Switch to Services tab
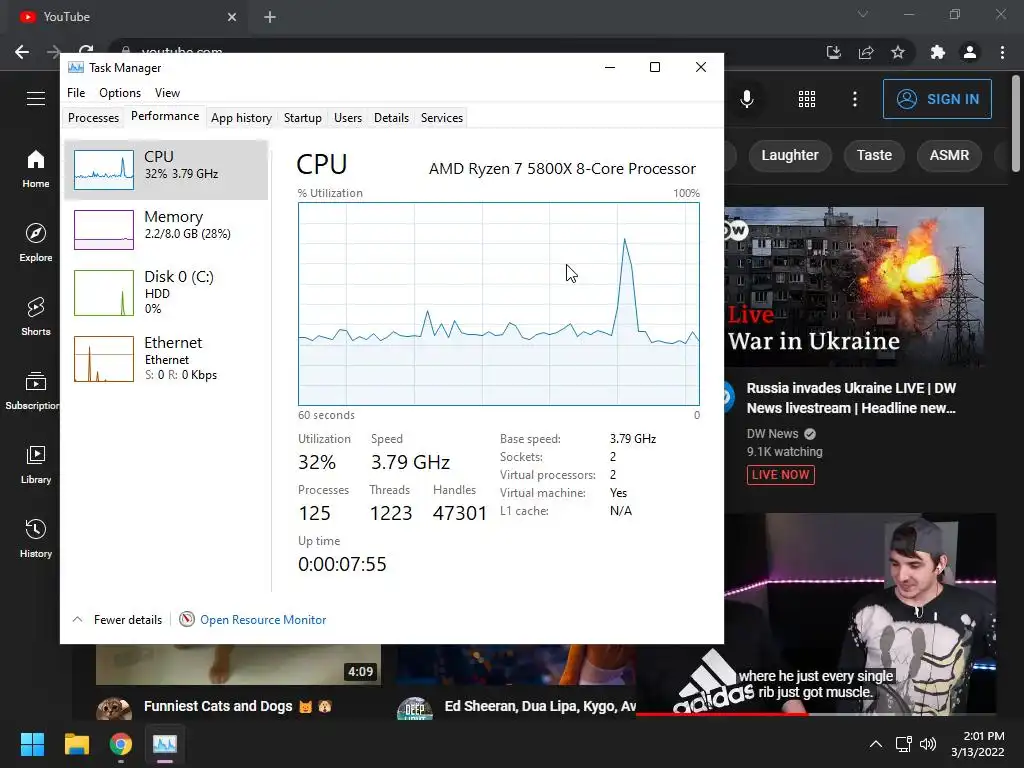1024x768 pixels. pyautogui.click(x=442, y=118)
